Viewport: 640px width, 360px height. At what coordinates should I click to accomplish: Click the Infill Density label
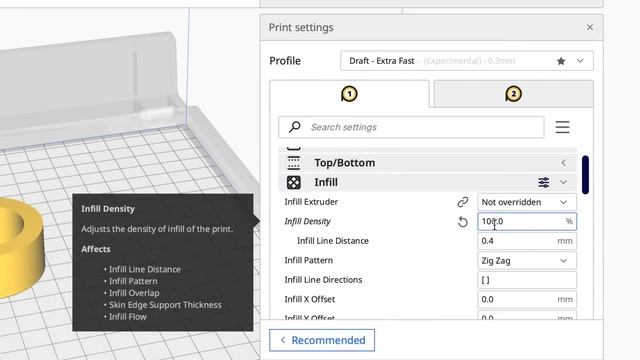[307, 221]
